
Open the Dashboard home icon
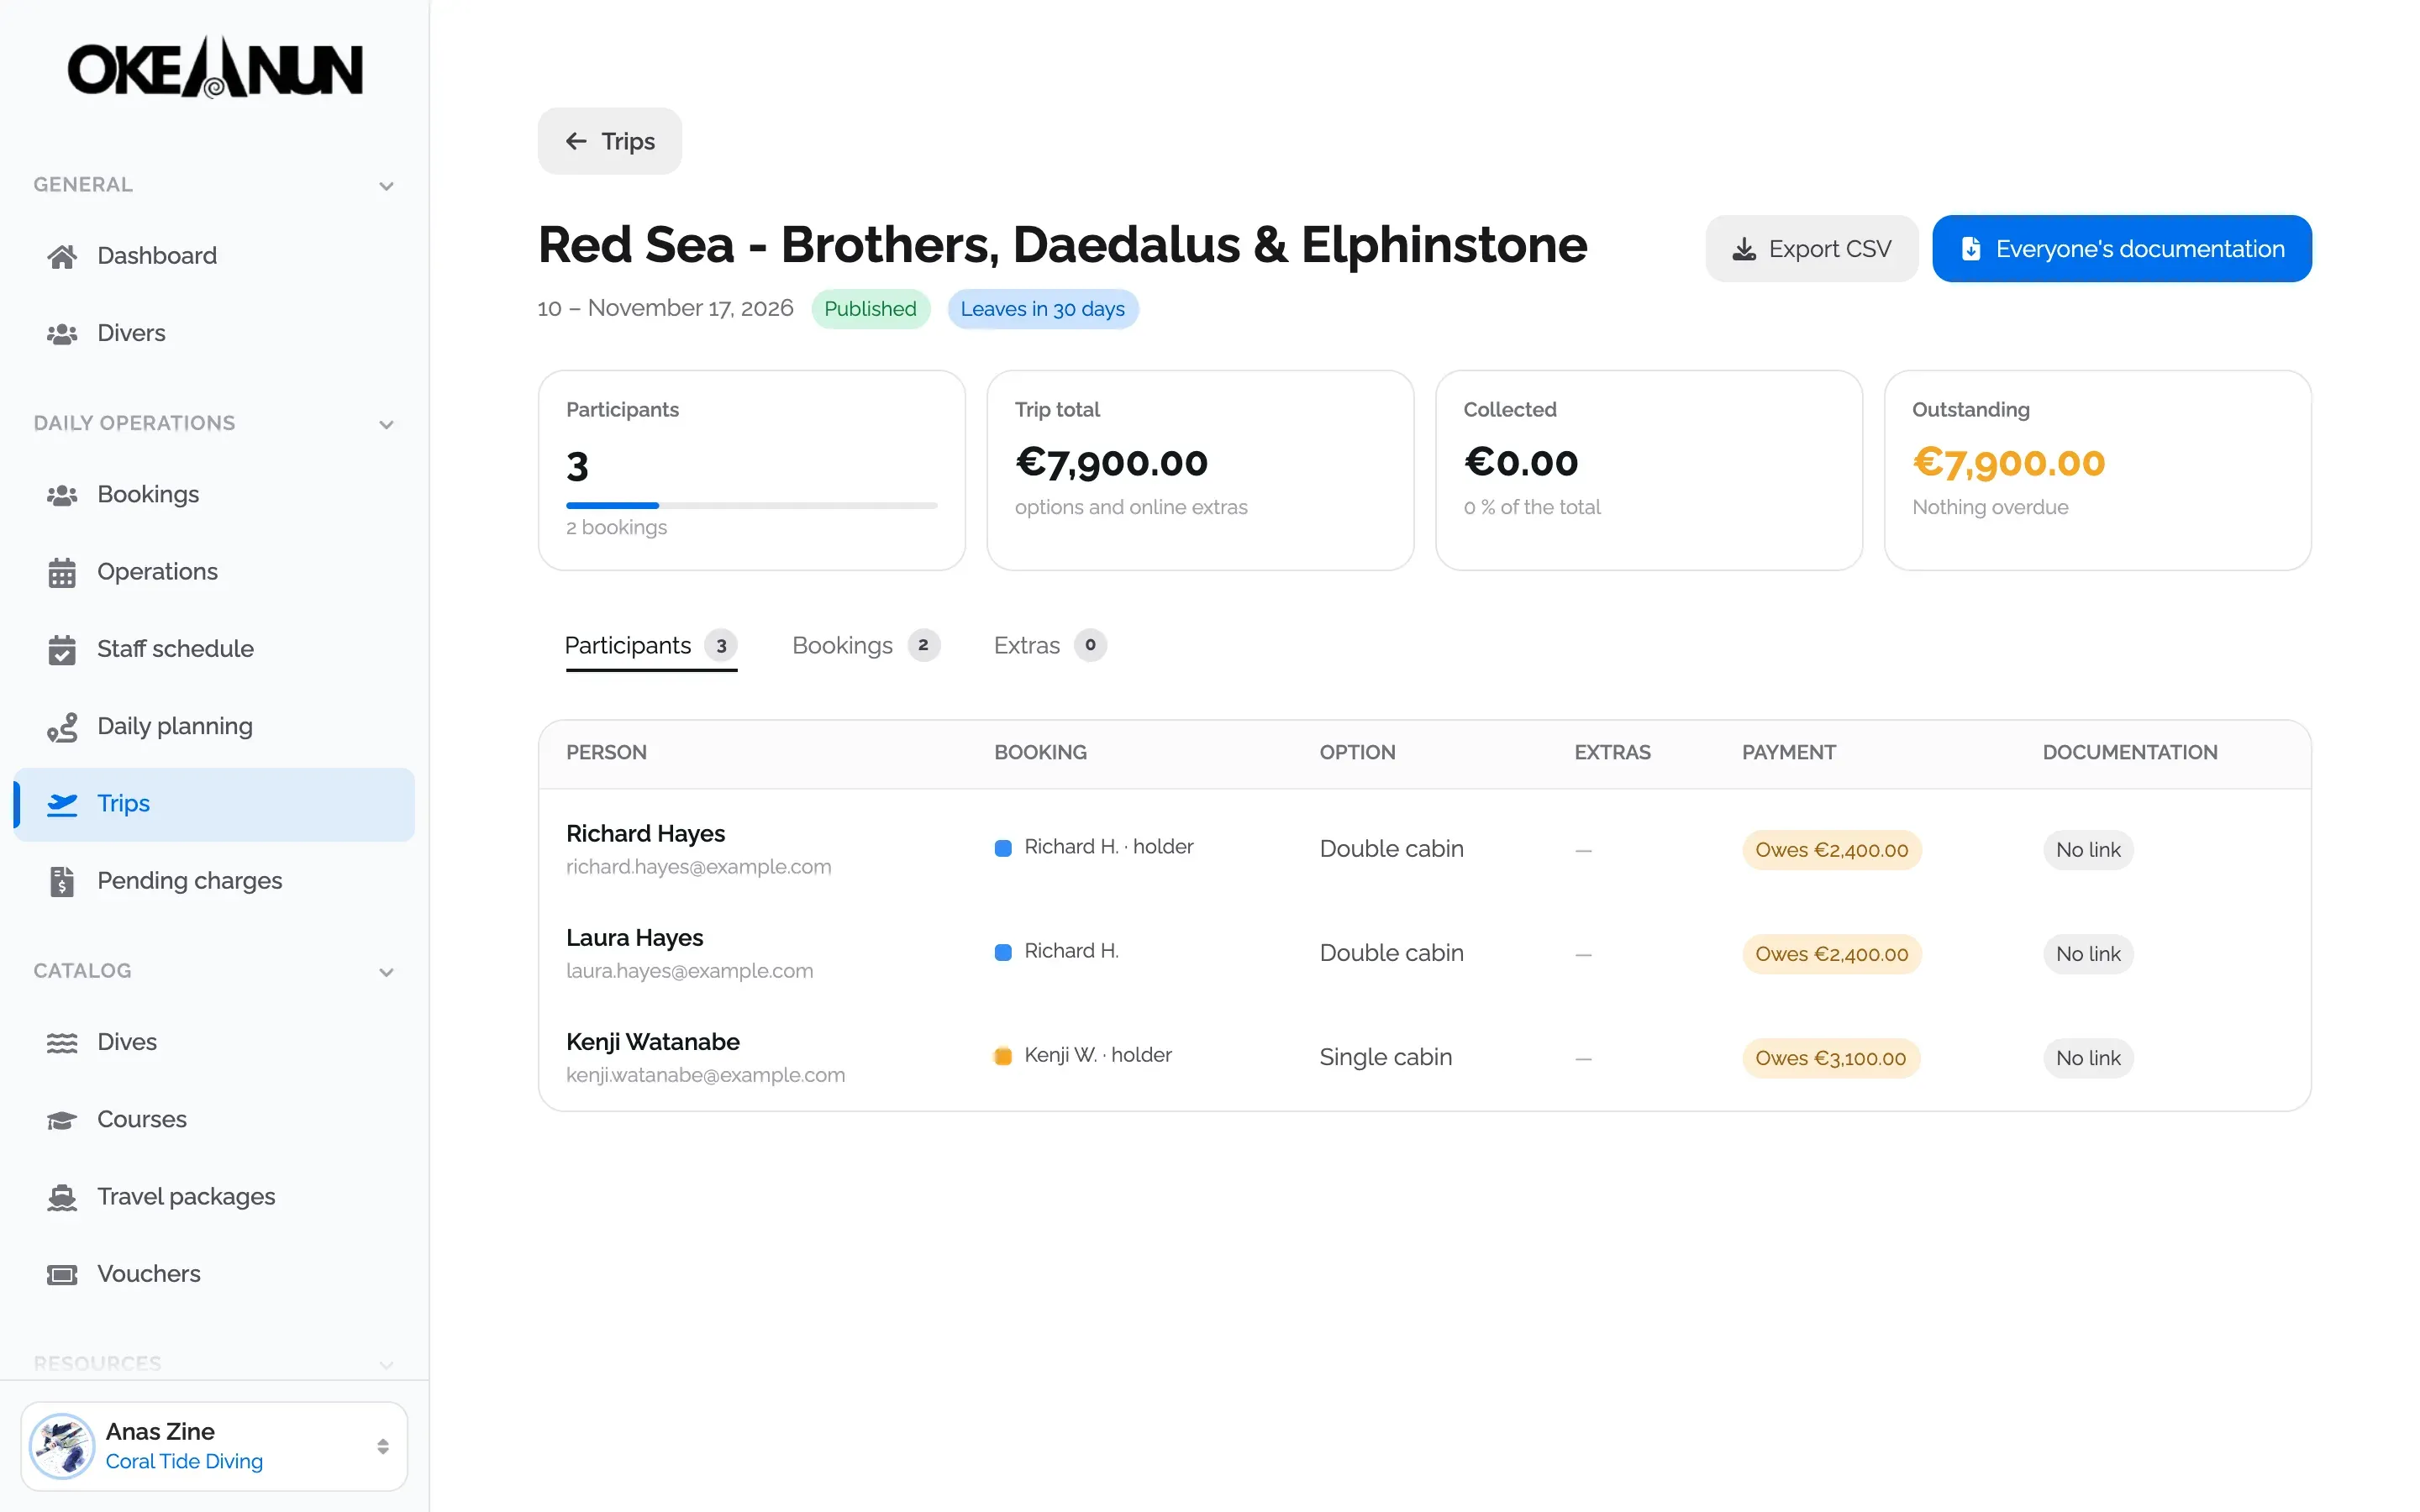(62, 256)
